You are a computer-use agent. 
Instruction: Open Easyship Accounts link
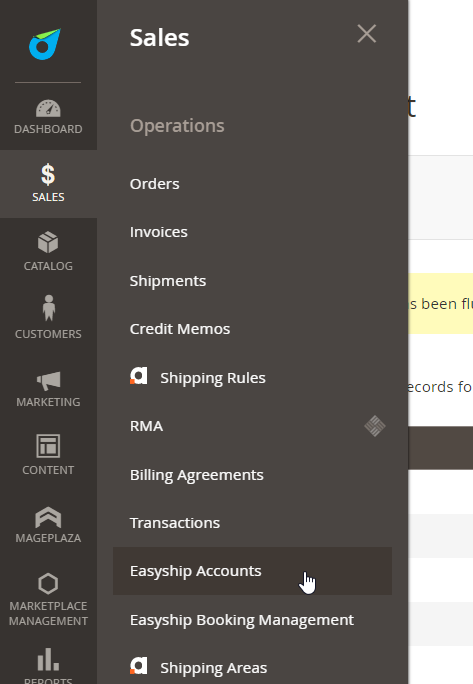[195, 571]
